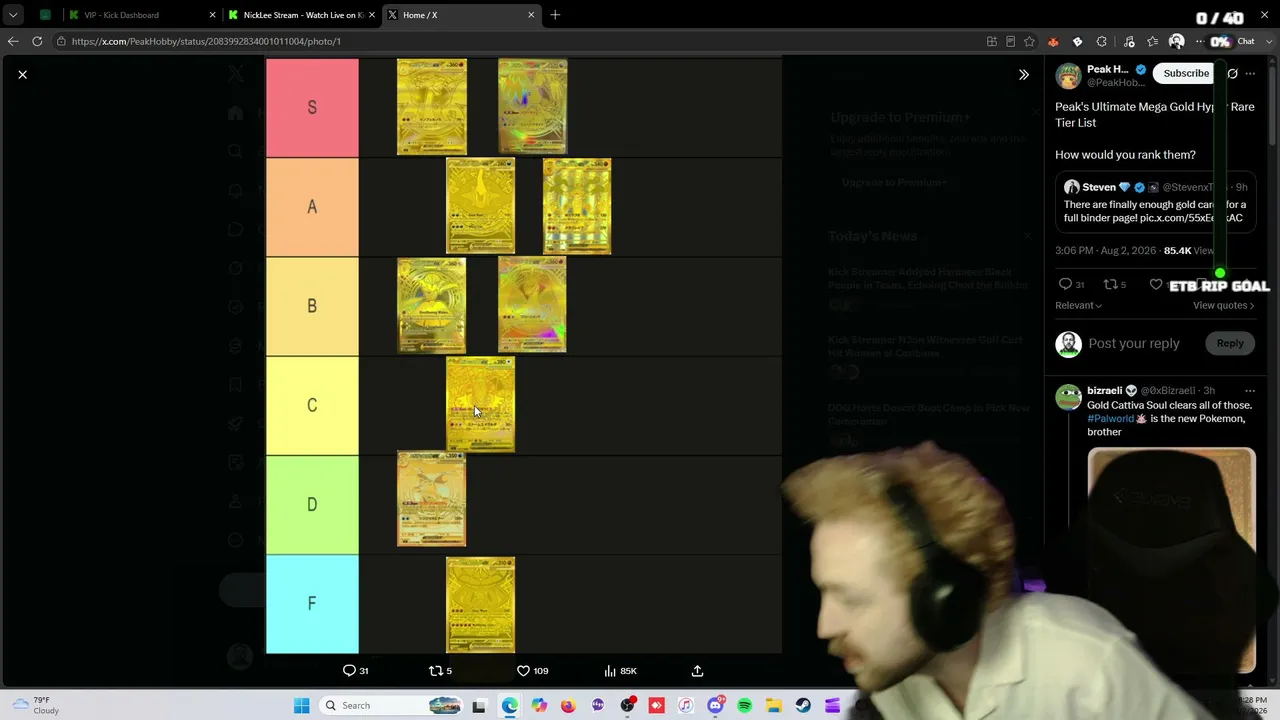This screenshot has height=720, width=1280.
Task: Open the pic.x.com link in quoted post
Action: [x=1191, y=218]
